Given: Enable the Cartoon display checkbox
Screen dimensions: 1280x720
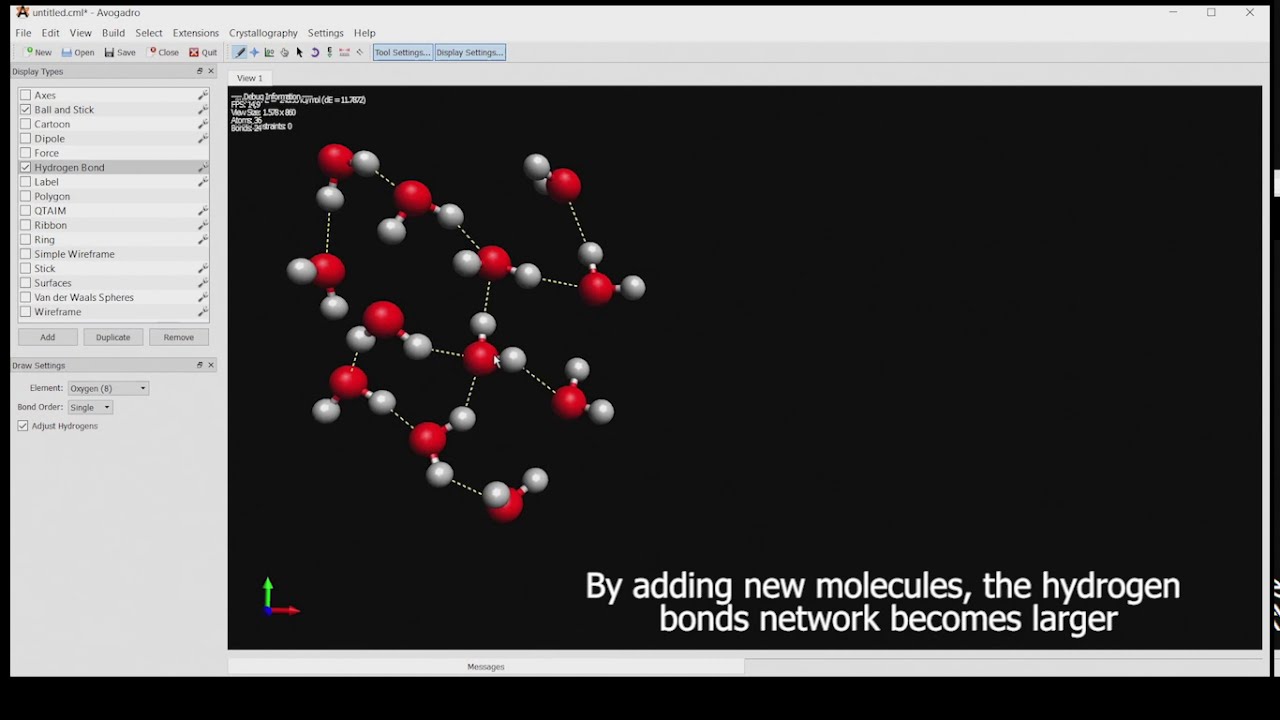Looking at the screenshot, I should click(x=26, y=124).
